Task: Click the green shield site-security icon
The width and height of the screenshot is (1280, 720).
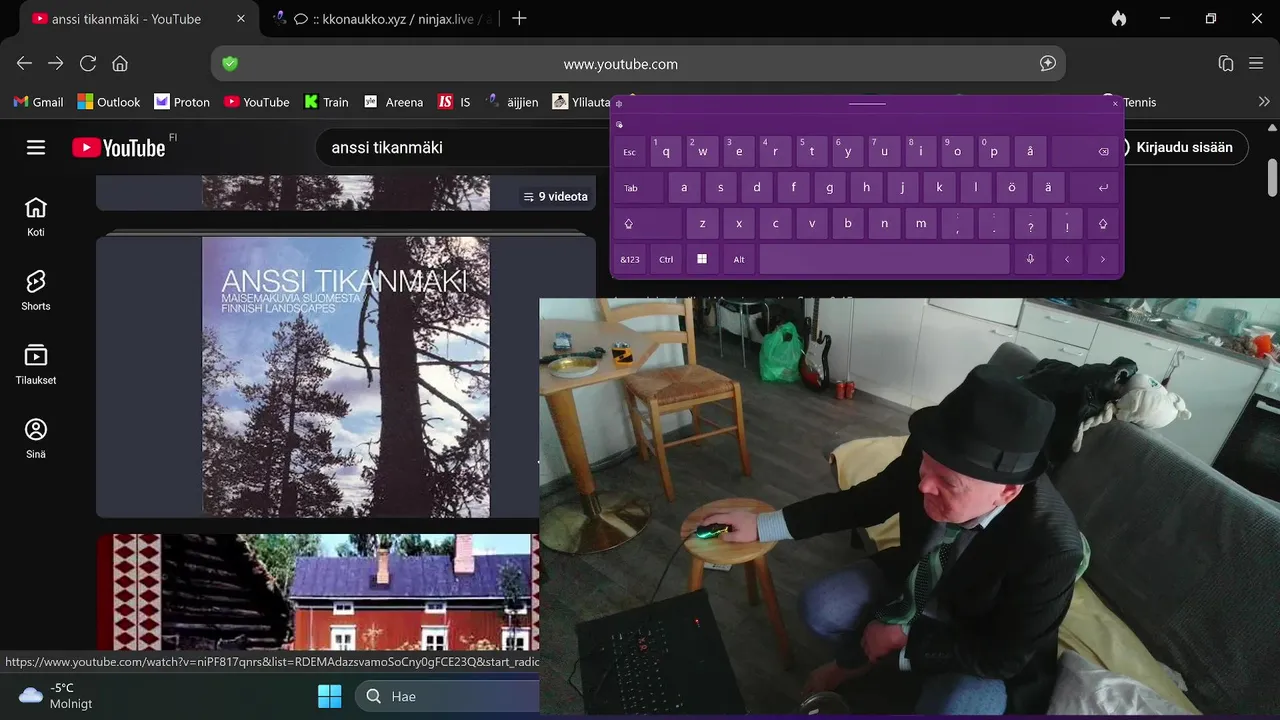Action: point(230,63)
